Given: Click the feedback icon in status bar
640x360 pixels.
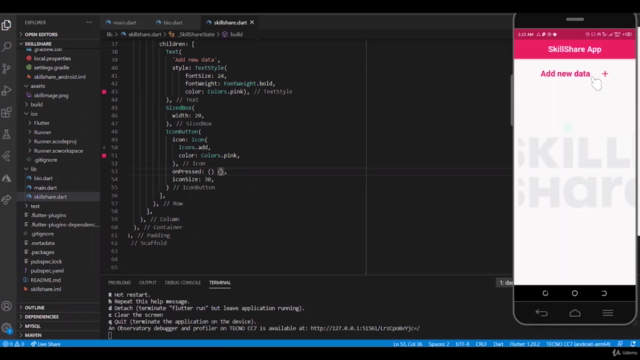Looking at the screenshot, I should (620, 344).
